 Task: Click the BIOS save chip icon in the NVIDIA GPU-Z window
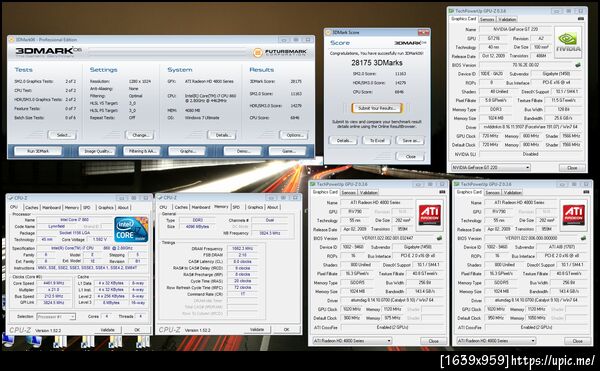[x=578, y=65]
